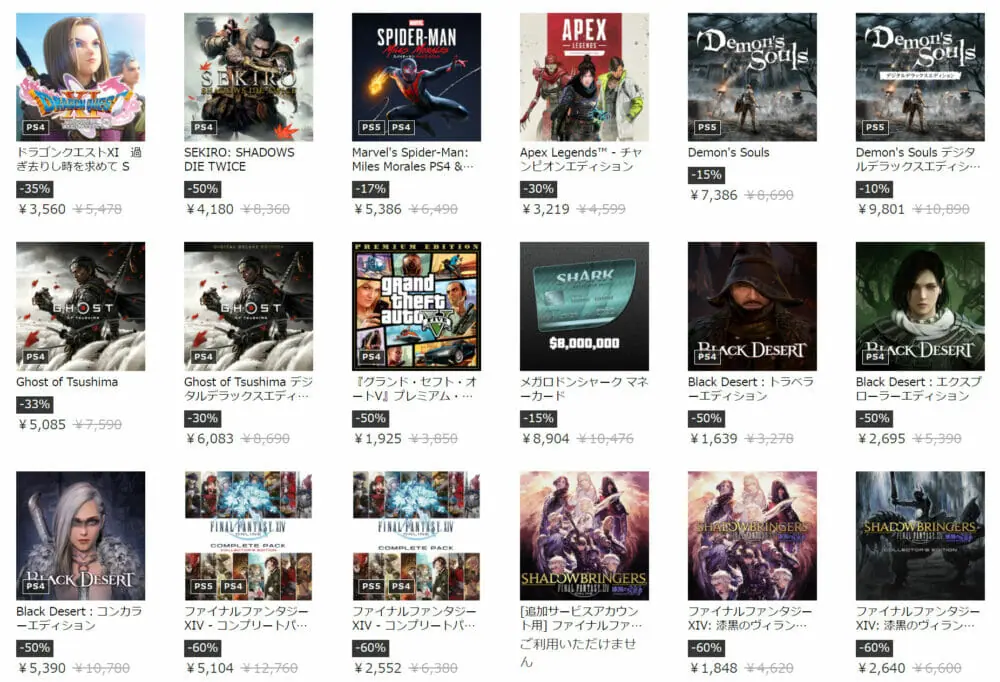Open the Ghost of Tsushima title link
Image resolution: width=1000 pixels, height=682 pixels.
point(67,382)
